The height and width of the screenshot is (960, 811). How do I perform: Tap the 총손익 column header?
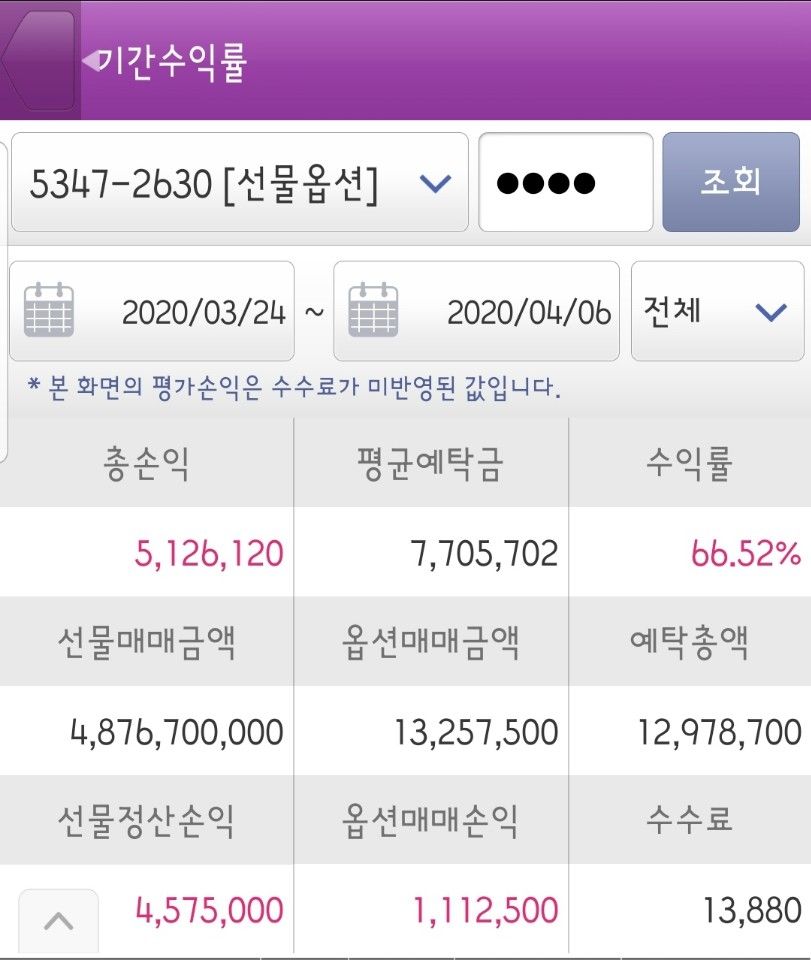click(146, 464)
